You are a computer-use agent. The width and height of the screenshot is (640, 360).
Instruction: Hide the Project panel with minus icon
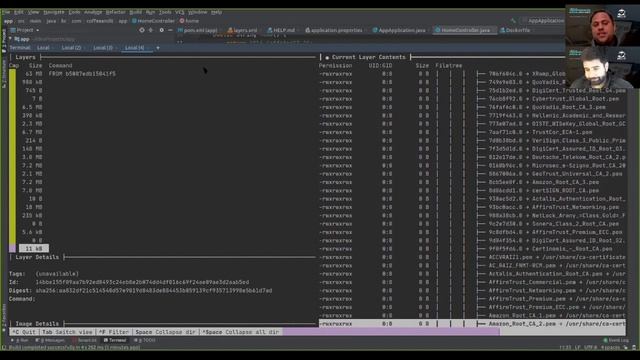click(x=170, y=30)
